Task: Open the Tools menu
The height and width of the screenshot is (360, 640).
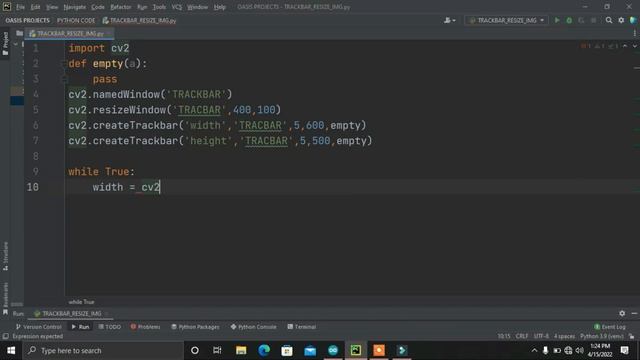Action: (x=159, y=7)
